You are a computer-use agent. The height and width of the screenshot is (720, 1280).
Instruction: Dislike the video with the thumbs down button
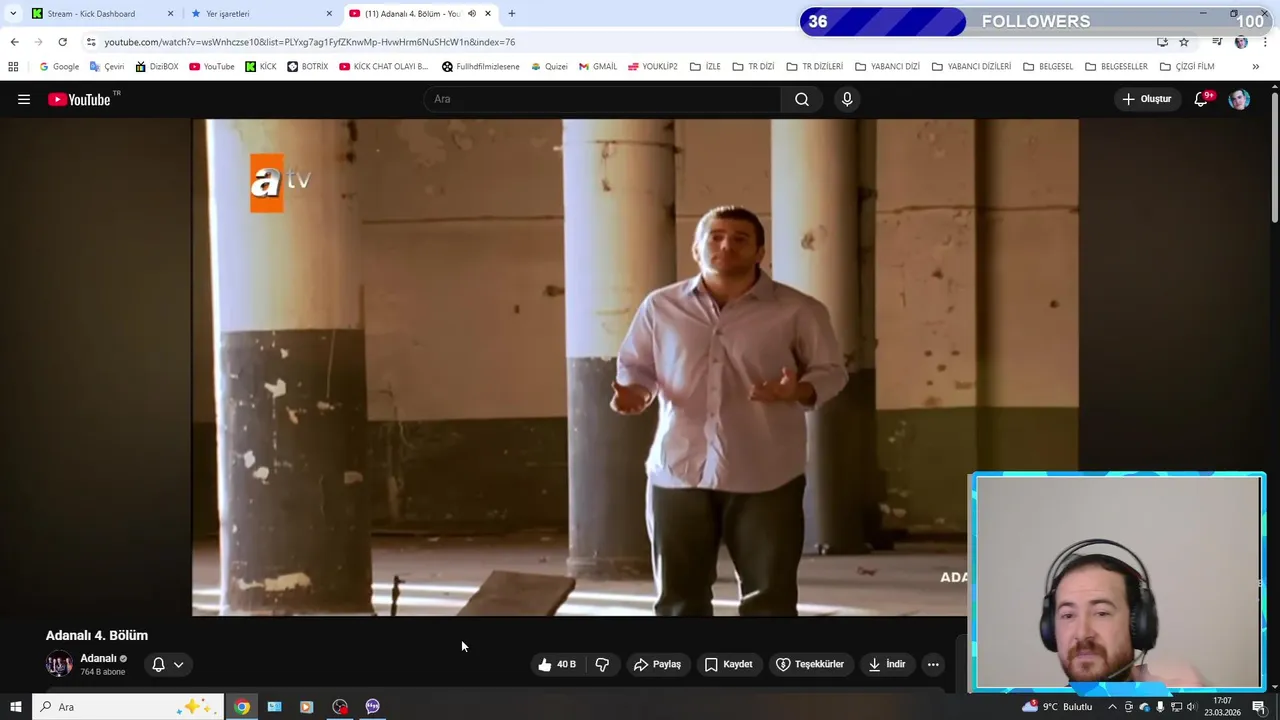pyautogui.click(x=602, y=664)
